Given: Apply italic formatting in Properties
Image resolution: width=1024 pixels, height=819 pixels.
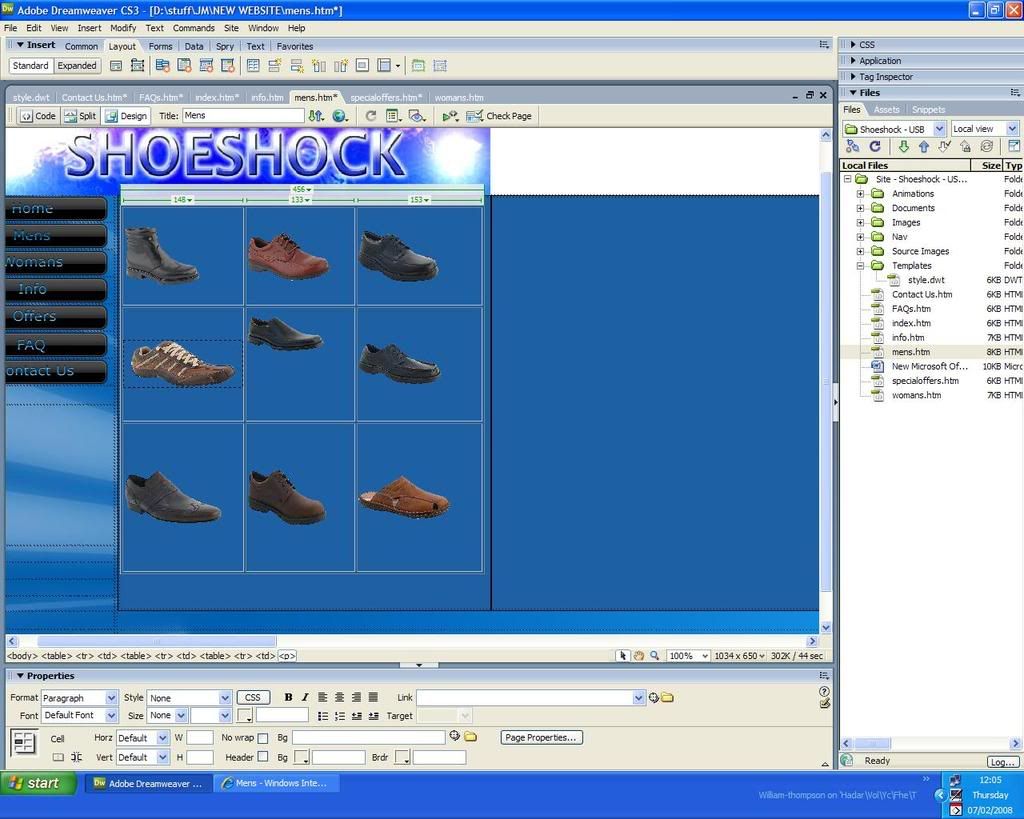Looking at the screenshot, I should tap(305, 698).
